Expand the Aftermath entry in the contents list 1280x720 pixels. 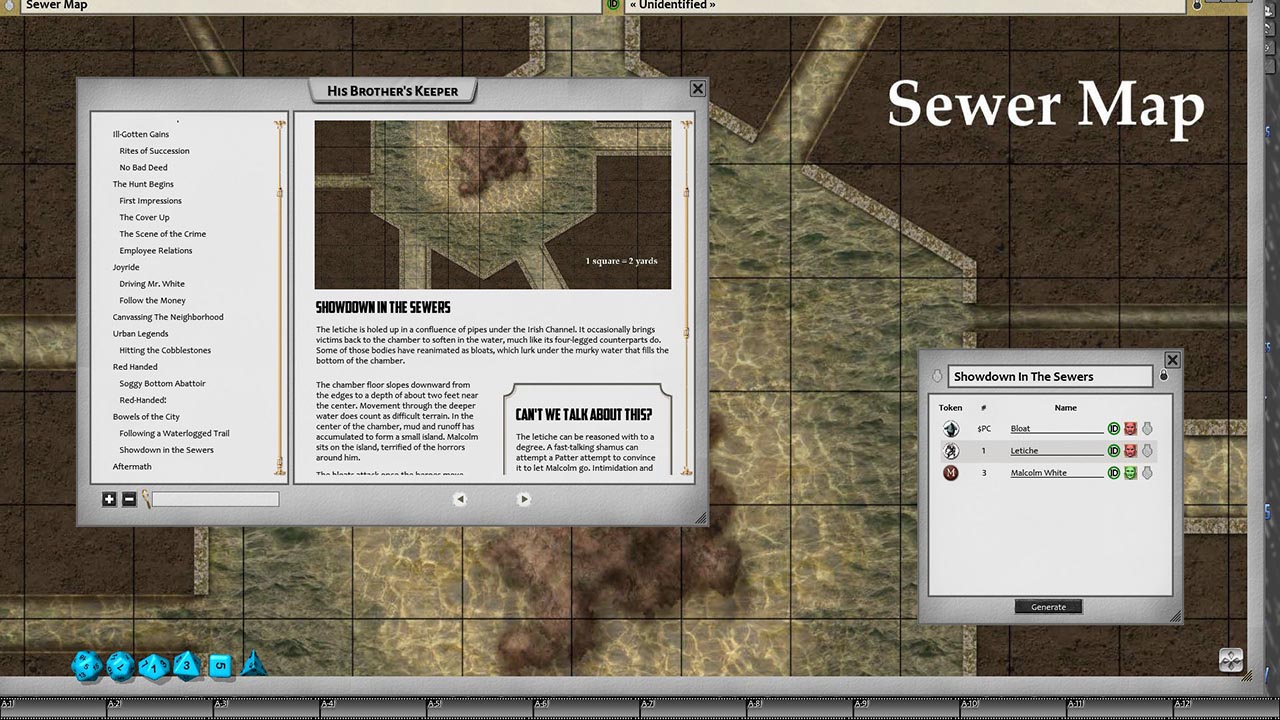point(131,466)
